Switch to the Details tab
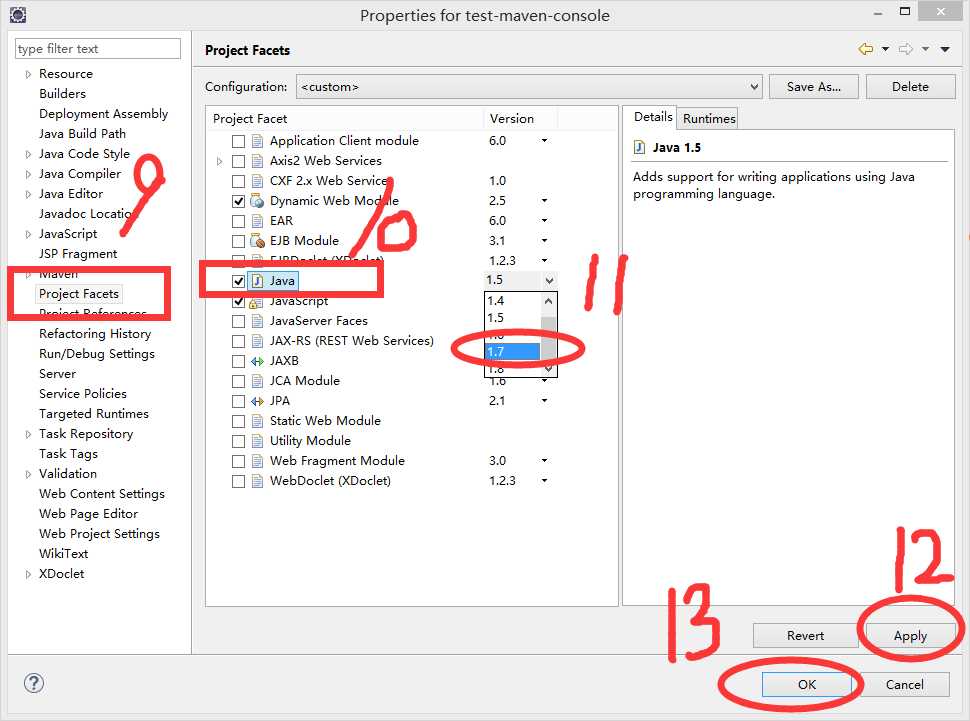 click(653, 116)
